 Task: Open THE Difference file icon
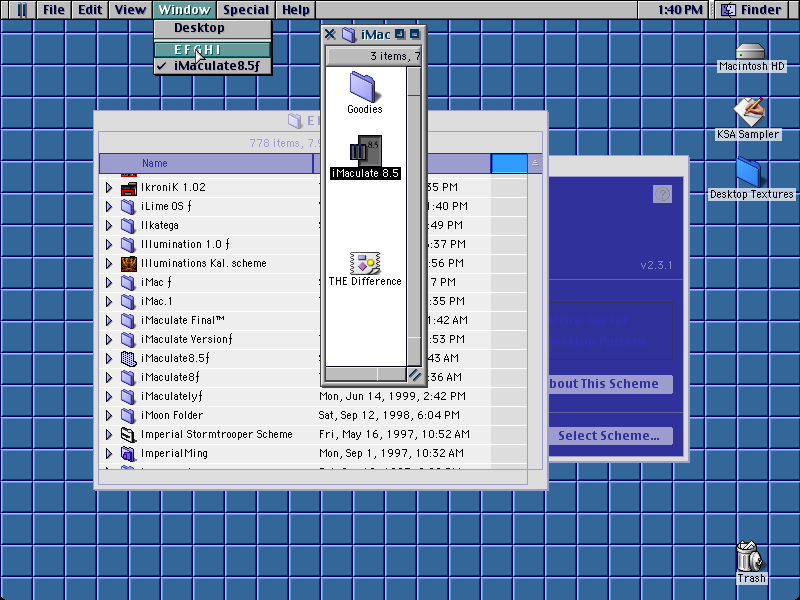365,263
